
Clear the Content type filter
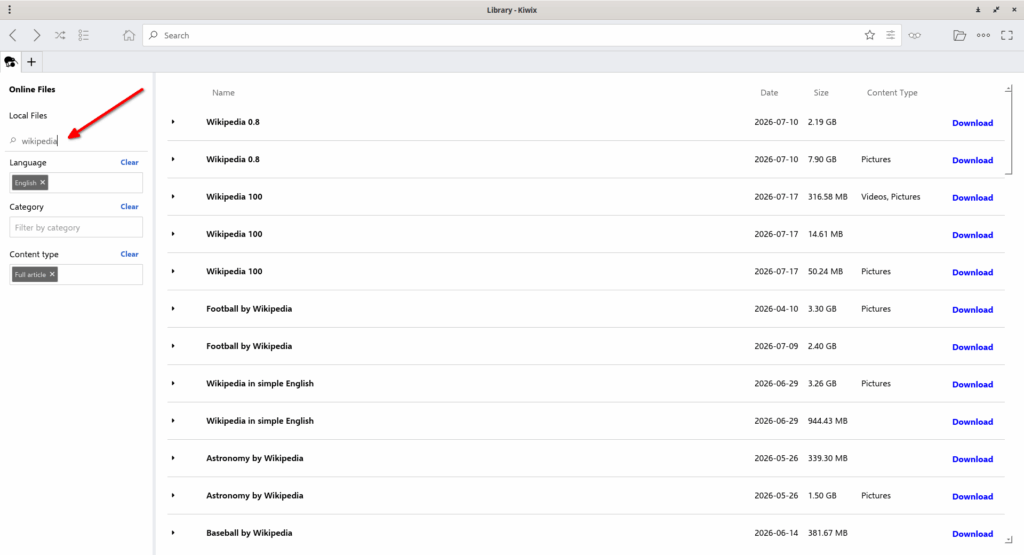coord(129,254)
